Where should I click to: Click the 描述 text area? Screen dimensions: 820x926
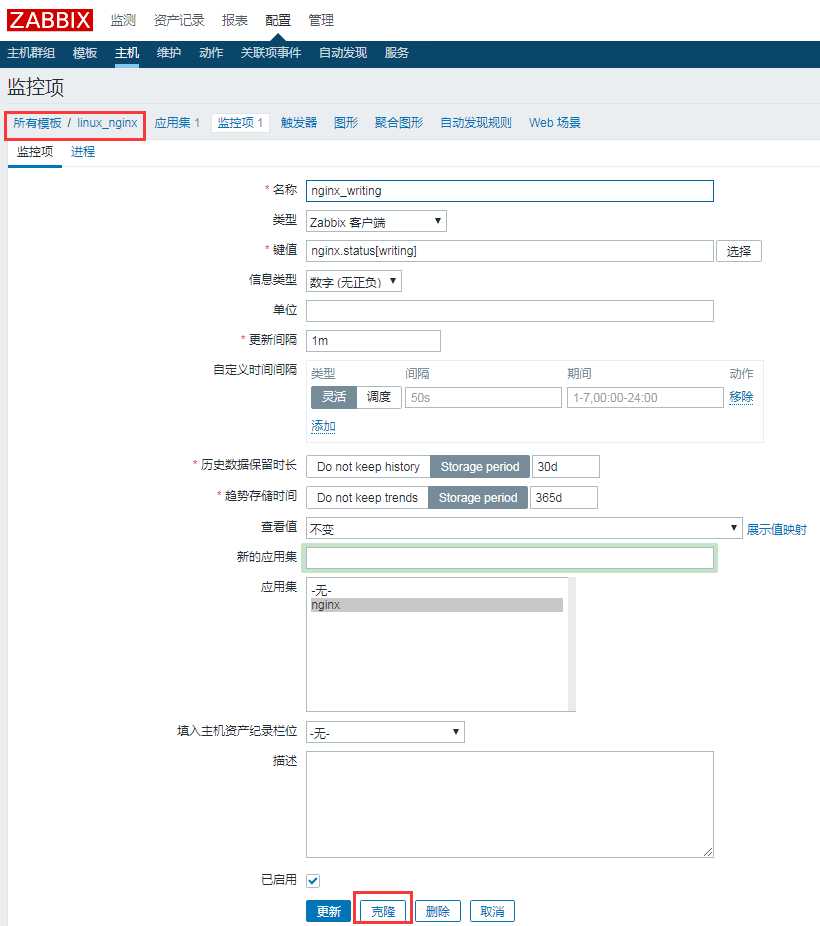(509, 804)
